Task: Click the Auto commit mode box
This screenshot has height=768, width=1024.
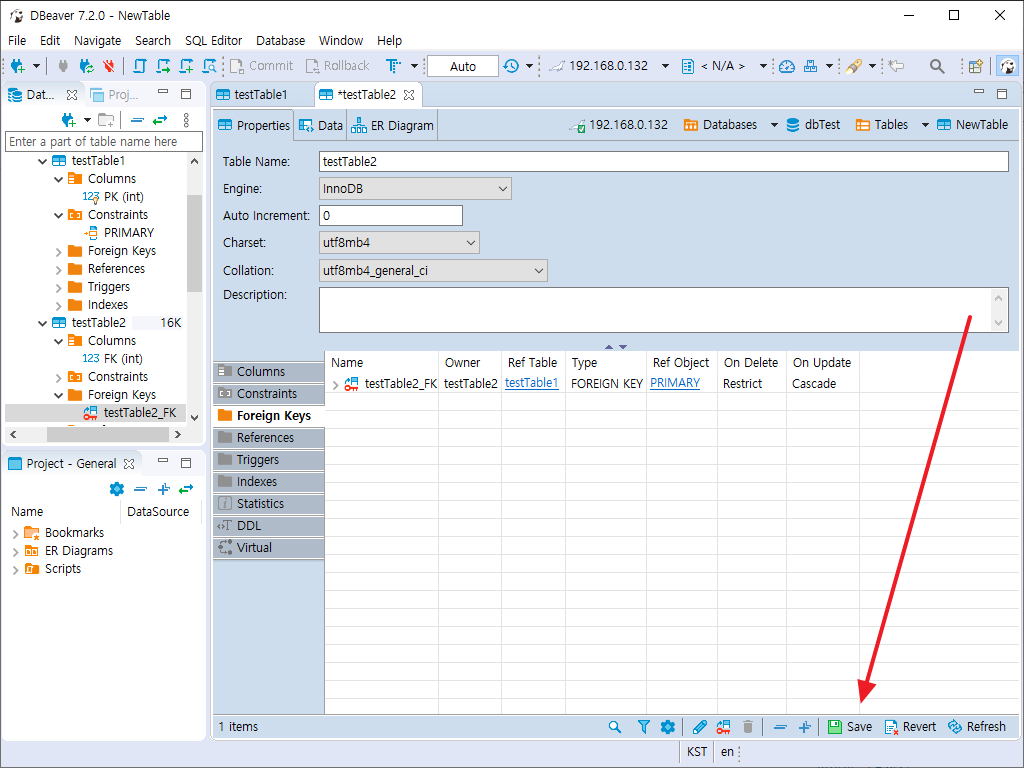Action: click(x=462, y=66)
